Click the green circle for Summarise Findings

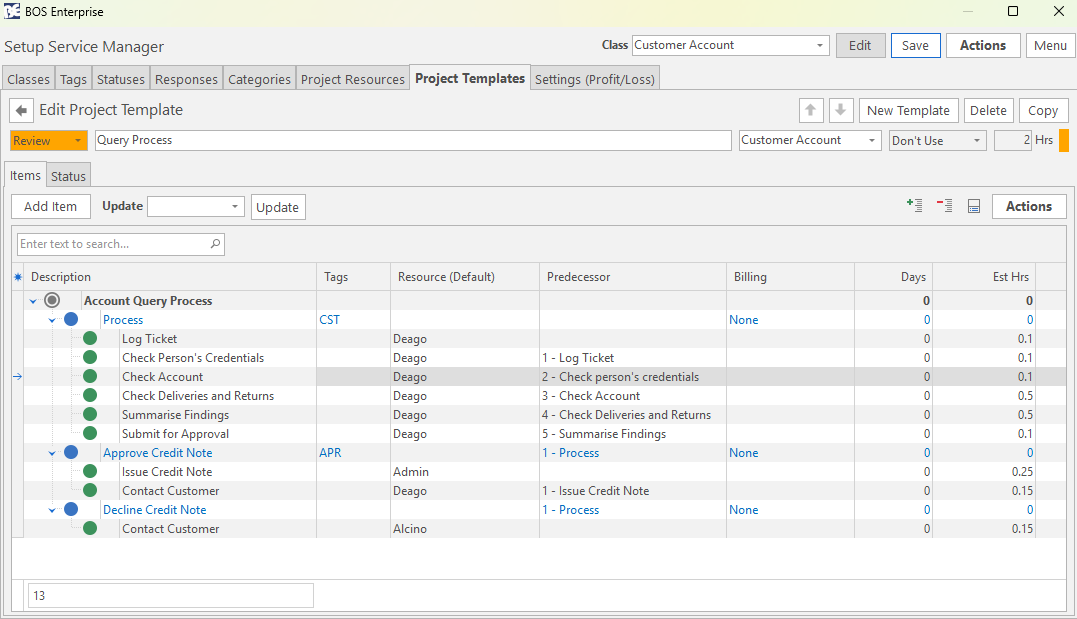[90, 414]
